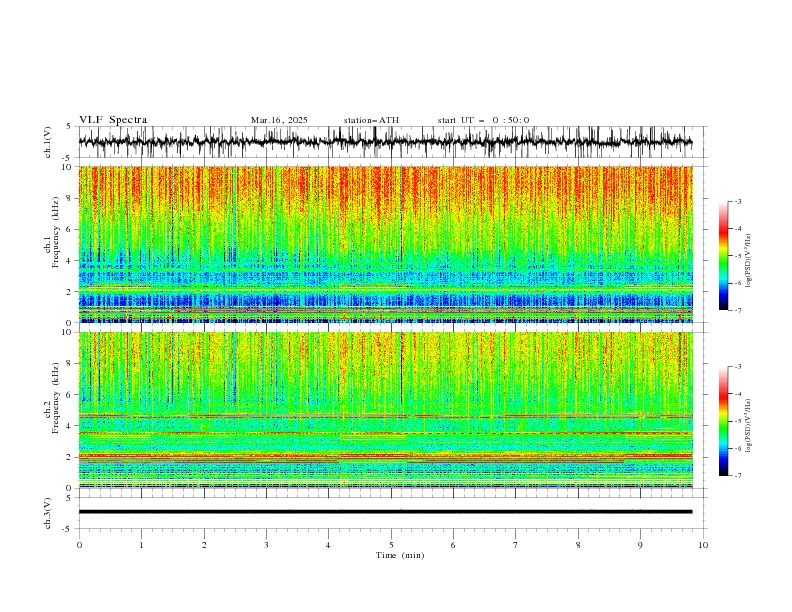Click time axis tick label '3'
Image resolution: width=792 pixels, height=612 pixels.
(x=266, y=545)
